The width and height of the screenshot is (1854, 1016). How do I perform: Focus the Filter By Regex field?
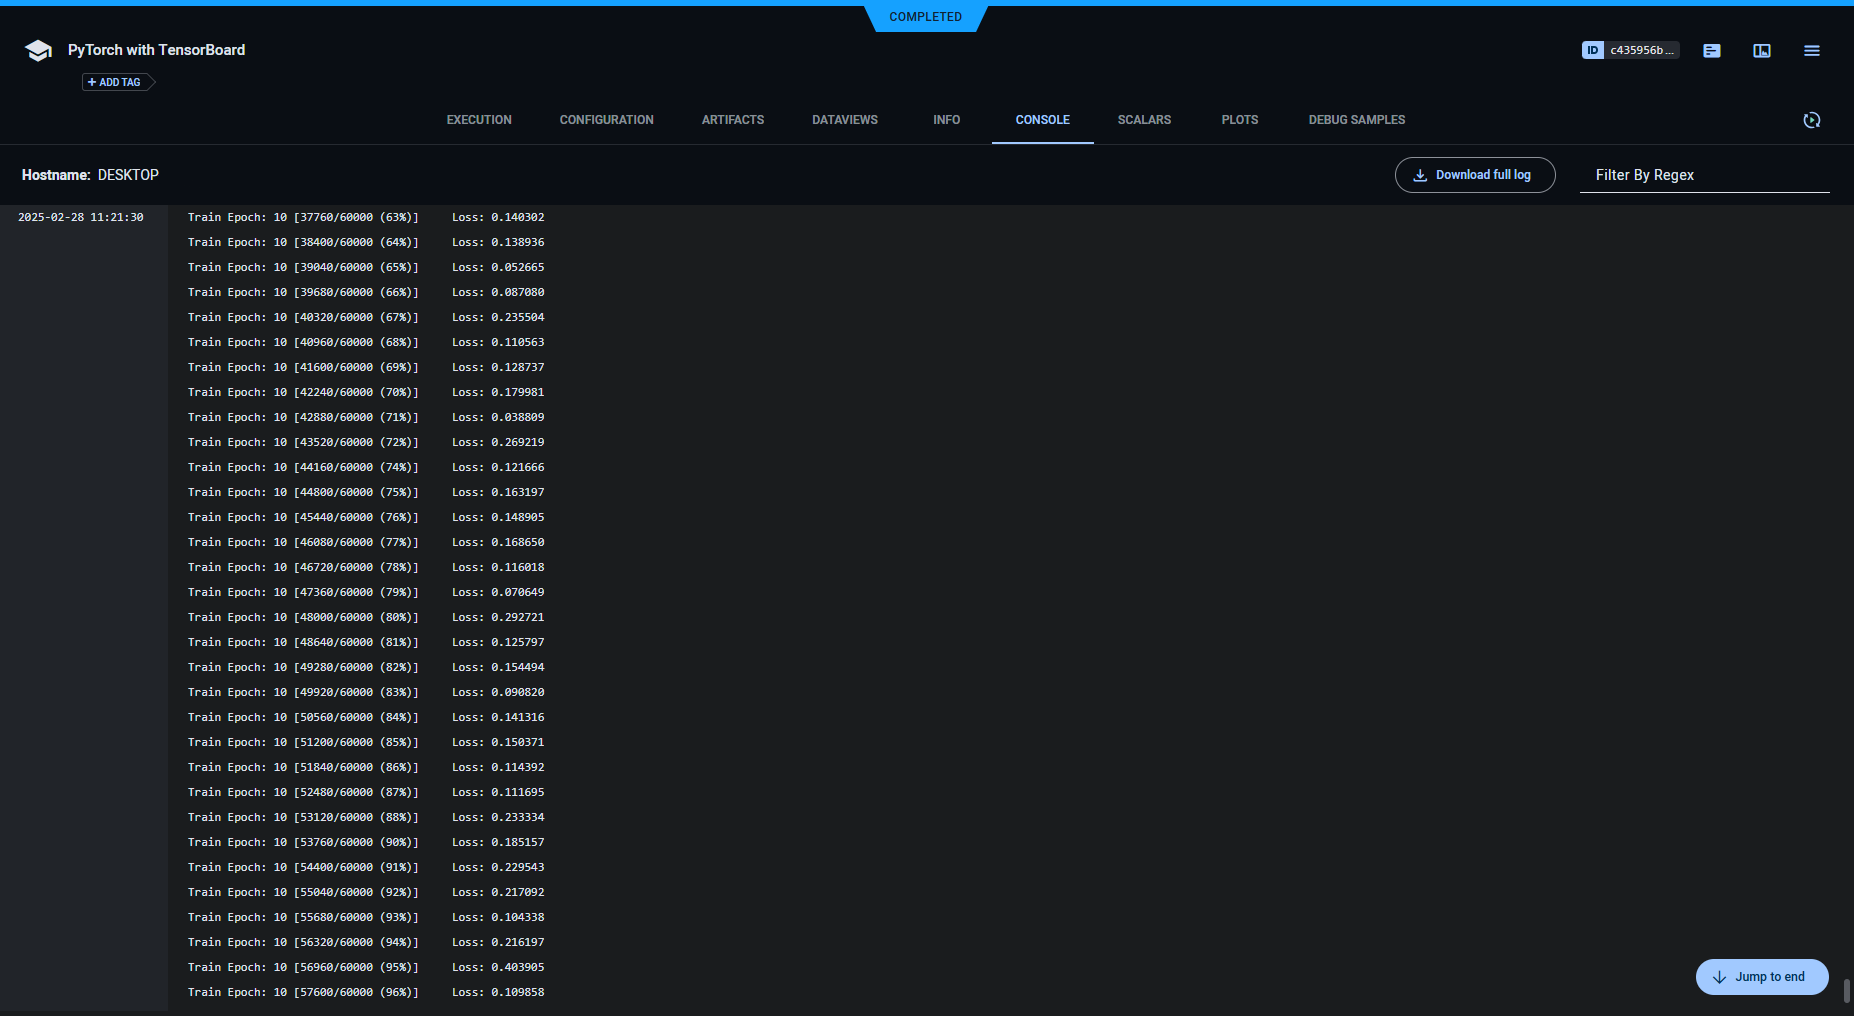coord(1703,175)
